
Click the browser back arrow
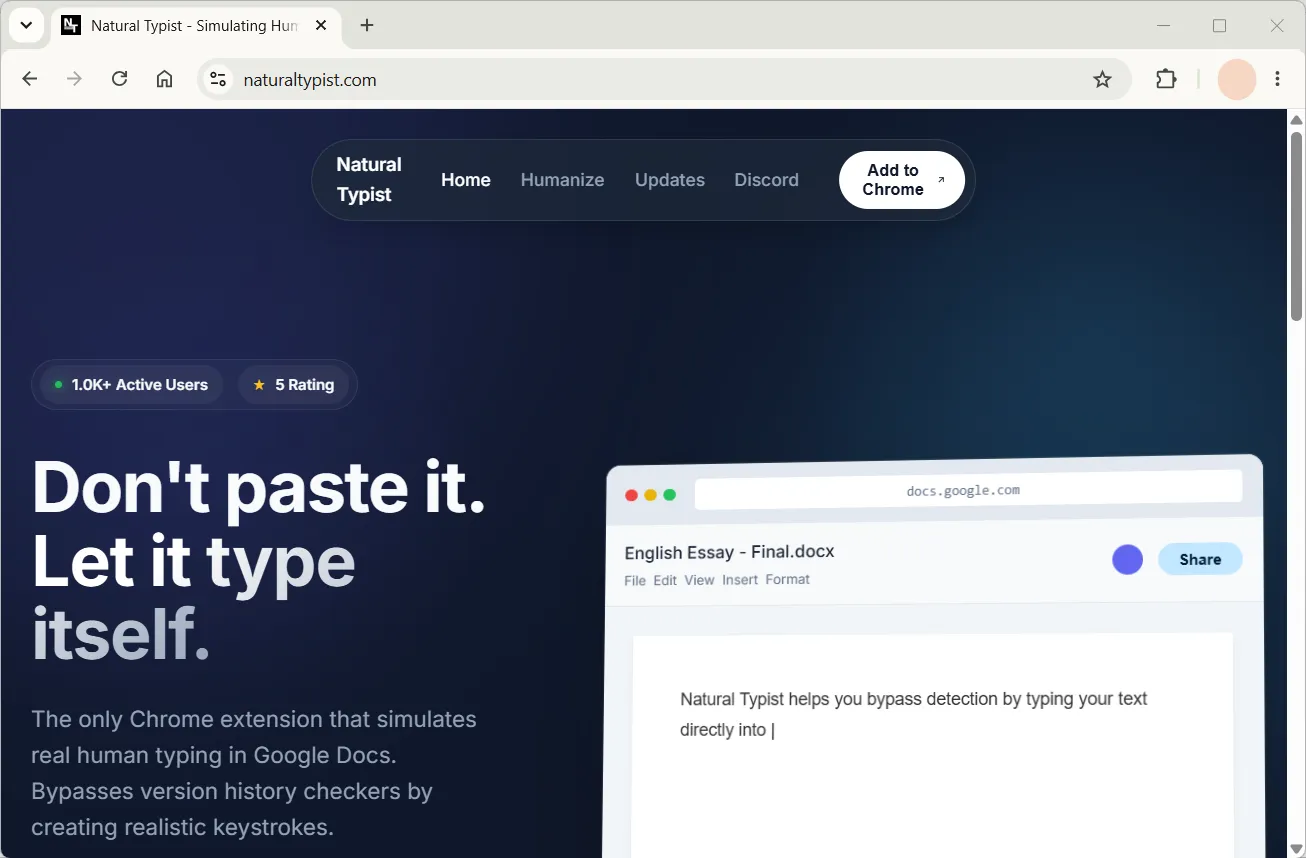point(29,79)
